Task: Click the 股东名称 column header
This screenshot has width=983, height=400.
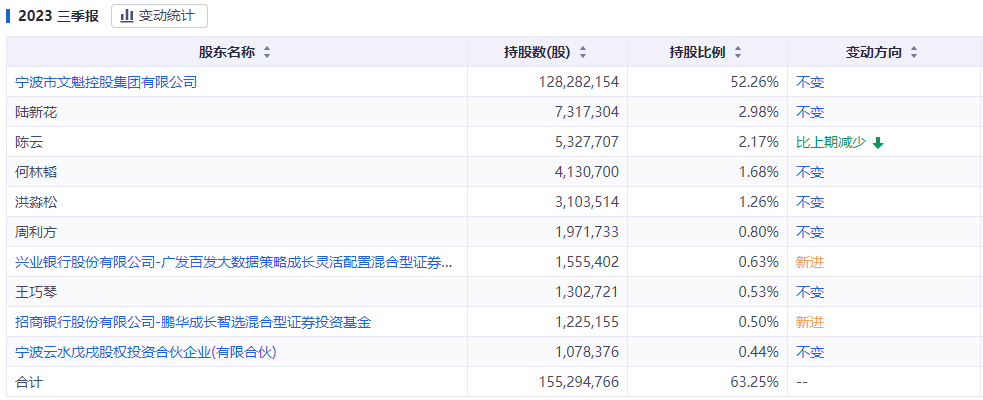Action: pyautogui.click(x=227, y=53)
